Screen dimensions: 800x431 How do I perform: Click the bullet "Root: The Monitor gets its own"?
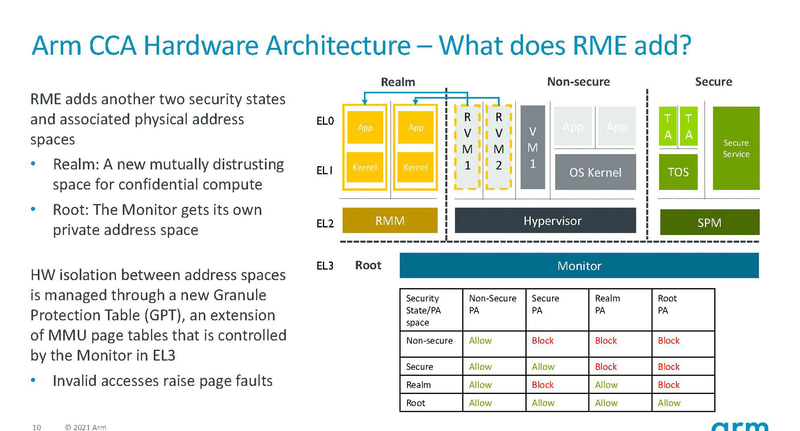click(157, 219)
